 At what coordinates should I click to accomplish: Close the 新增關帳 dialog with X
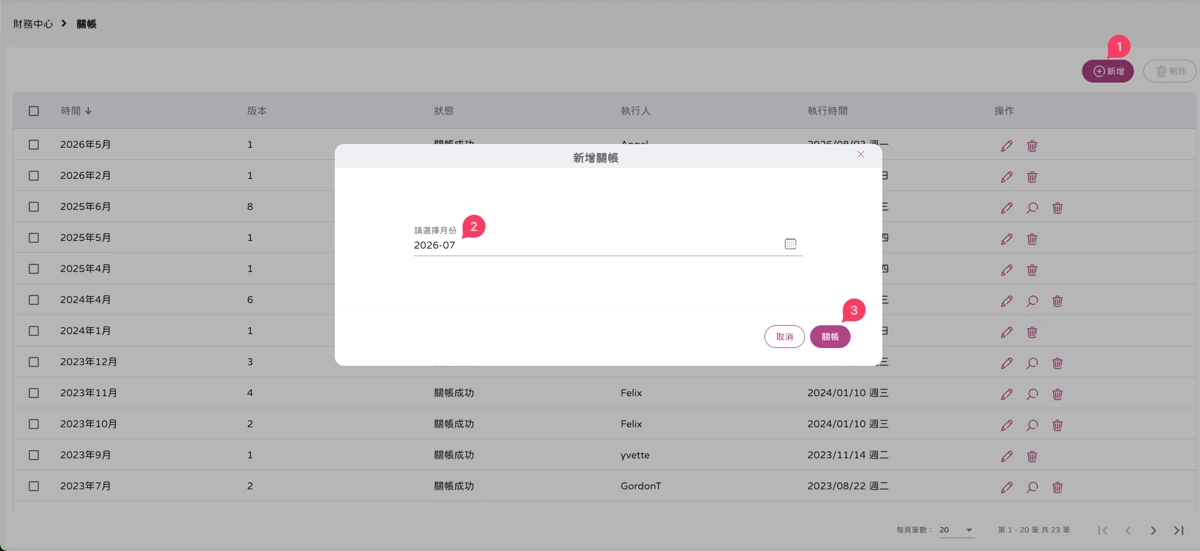pos(861,155)
